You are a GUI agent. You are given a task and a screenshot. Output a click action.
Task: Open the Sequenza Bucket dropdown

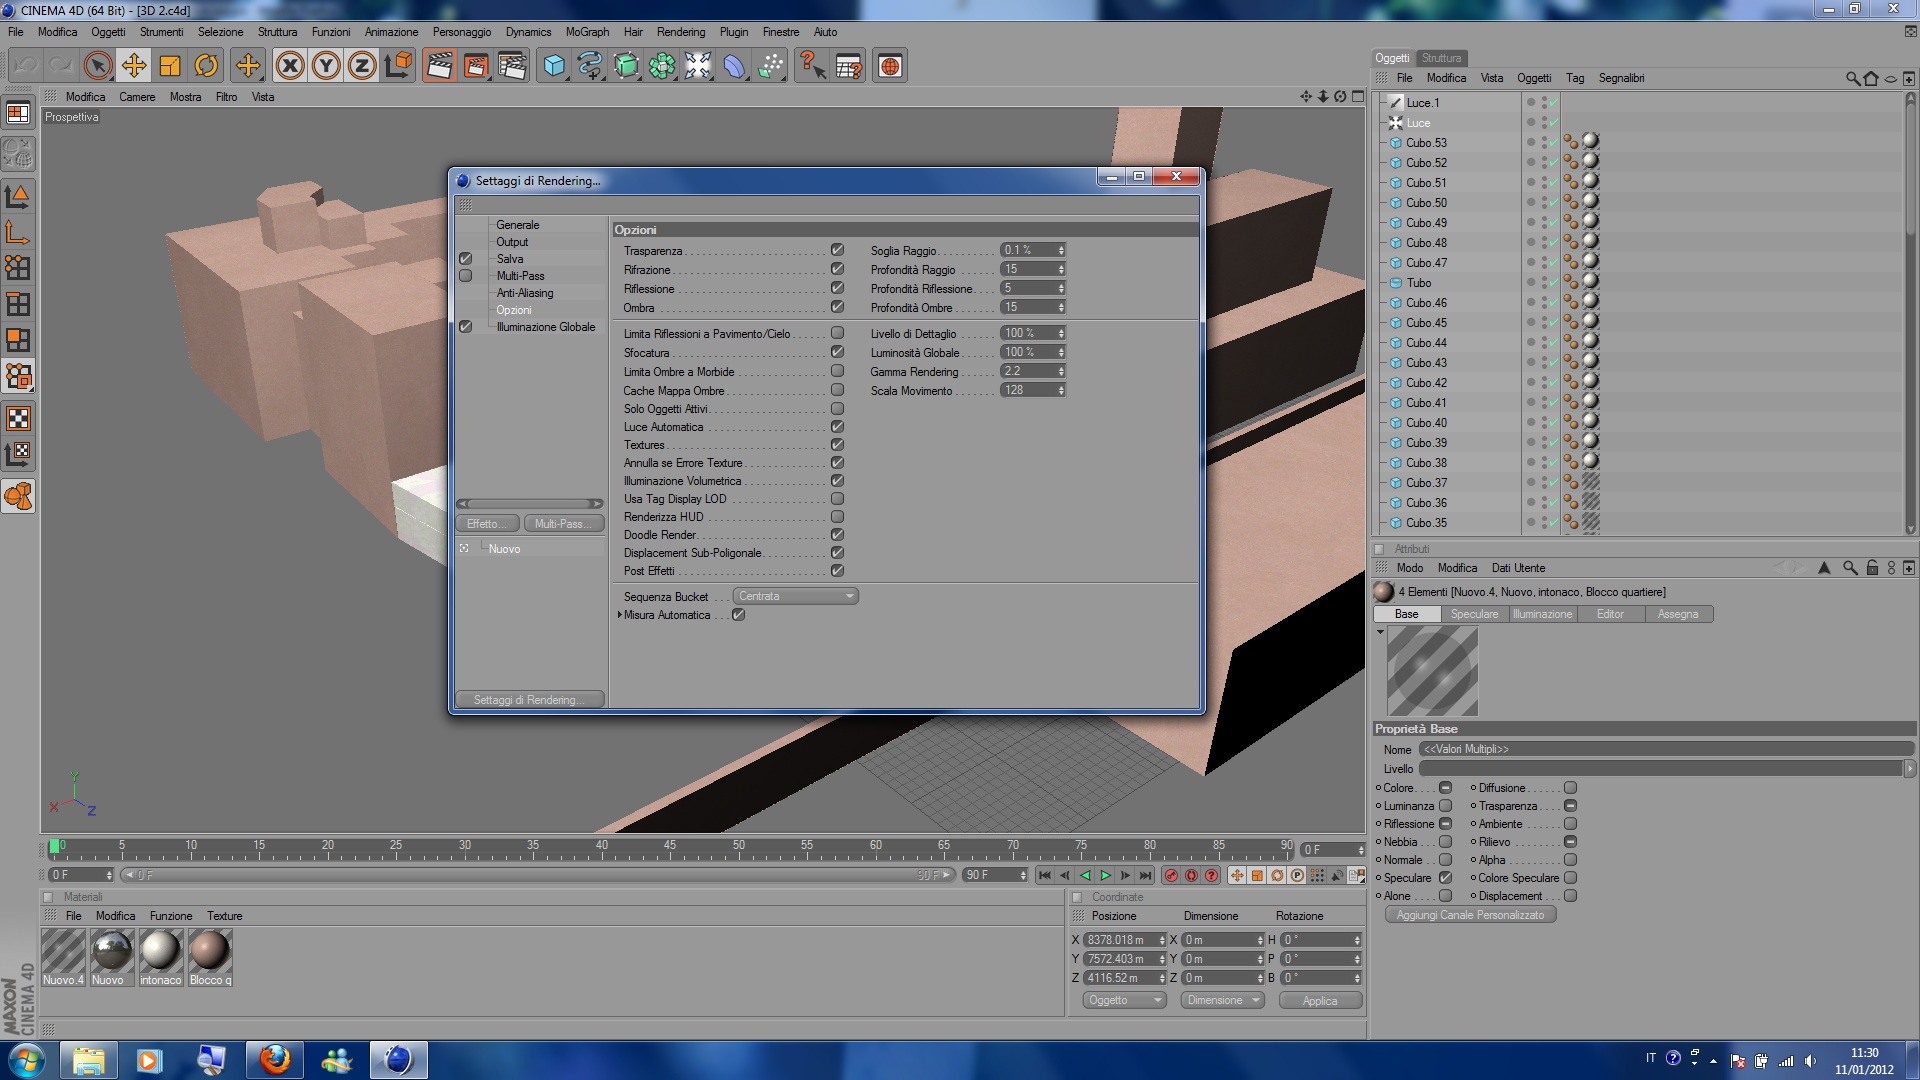point(795,596)
